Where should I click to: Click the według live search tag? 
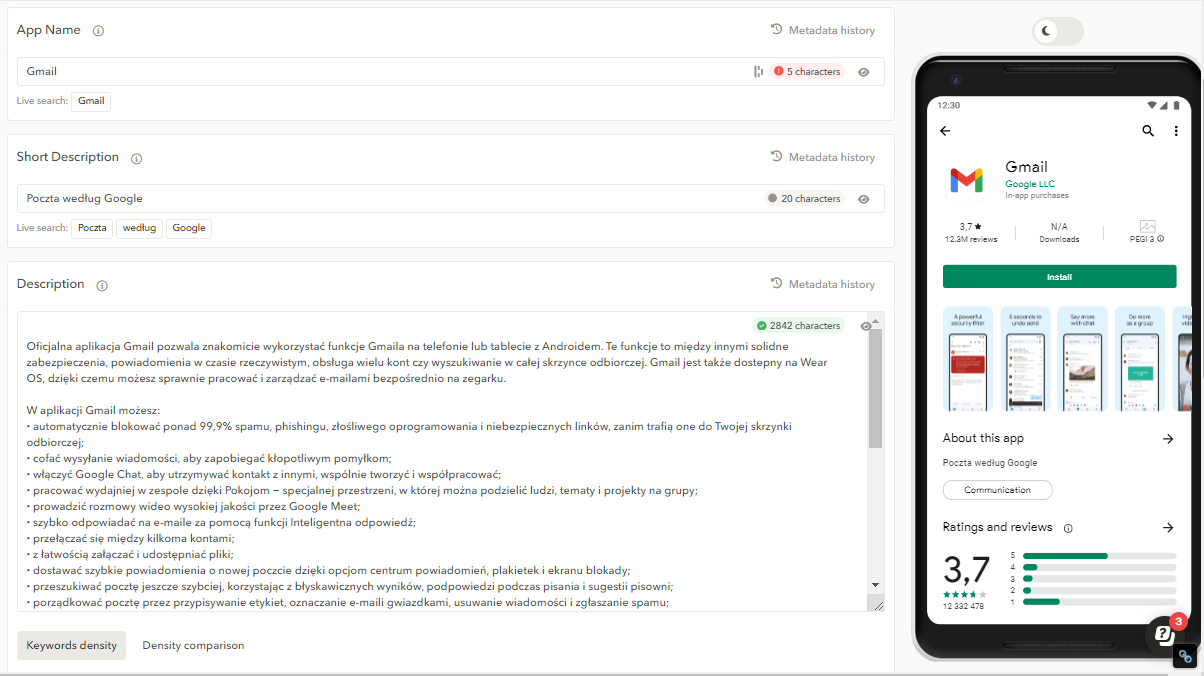click(139, 228)
